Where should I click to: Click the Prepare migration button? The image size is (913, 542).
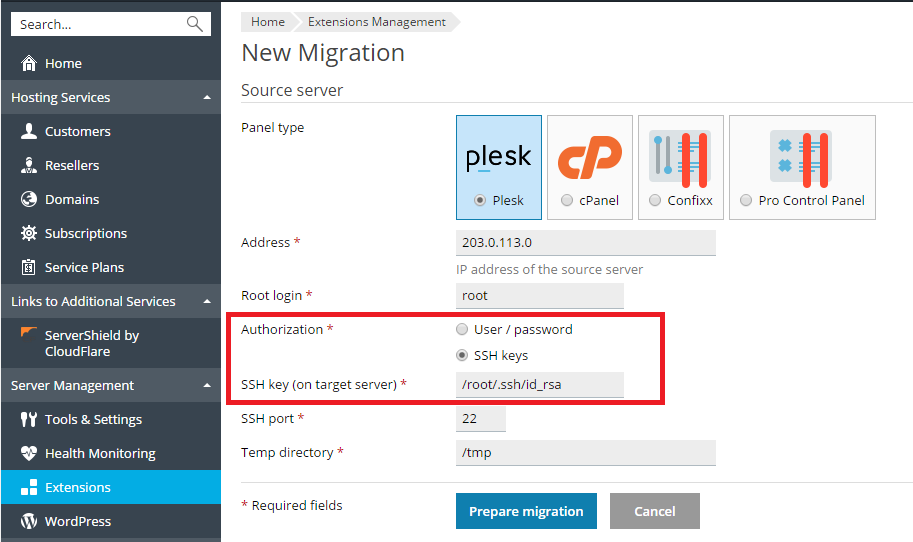coord(526,511)
